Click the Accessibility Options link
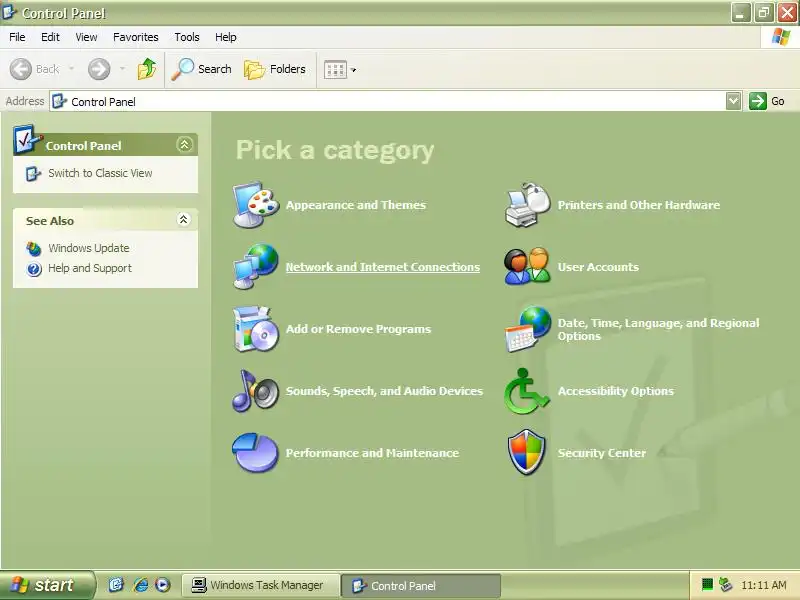 point(616,391)
